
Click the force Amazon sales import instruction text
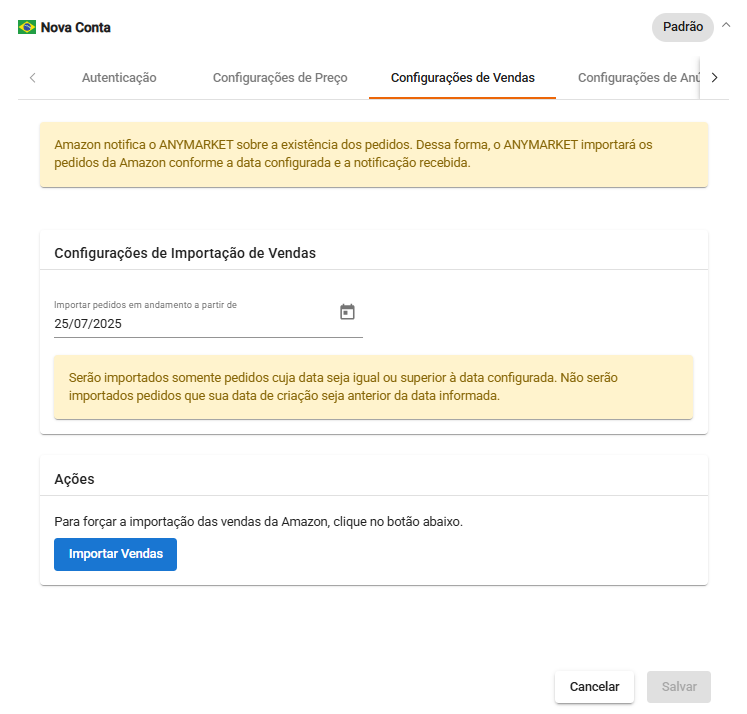point(258,522)
